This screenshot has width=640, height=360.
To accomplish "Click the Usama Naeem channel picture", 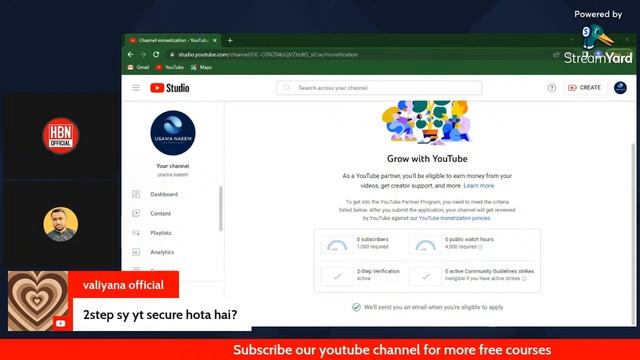I will (173, 133).
